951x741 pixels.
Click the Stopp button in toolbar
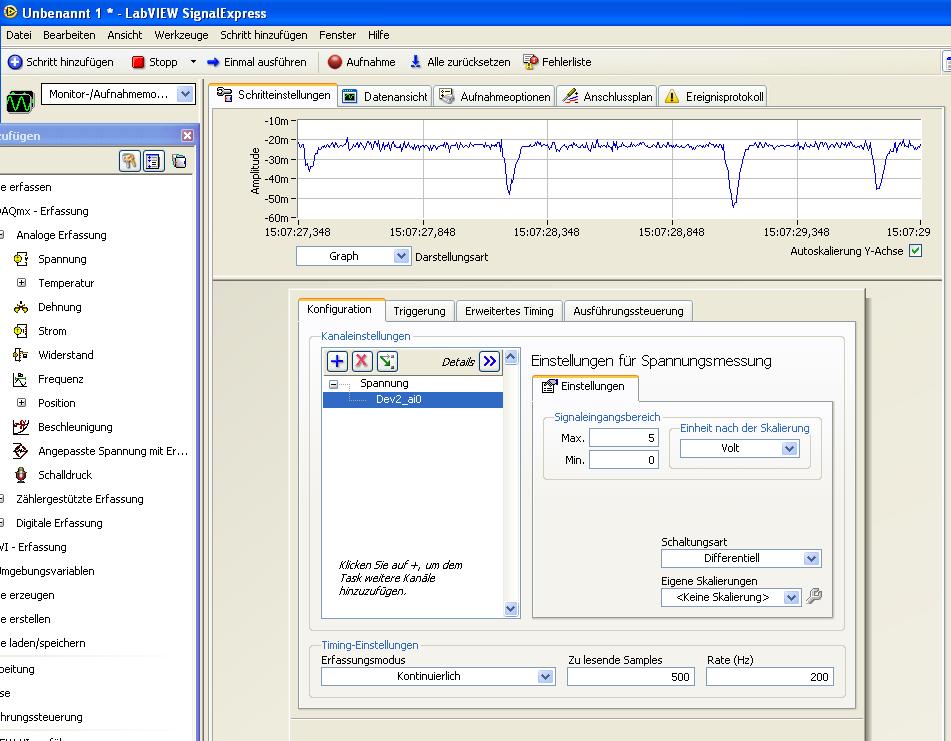point(154,62)
